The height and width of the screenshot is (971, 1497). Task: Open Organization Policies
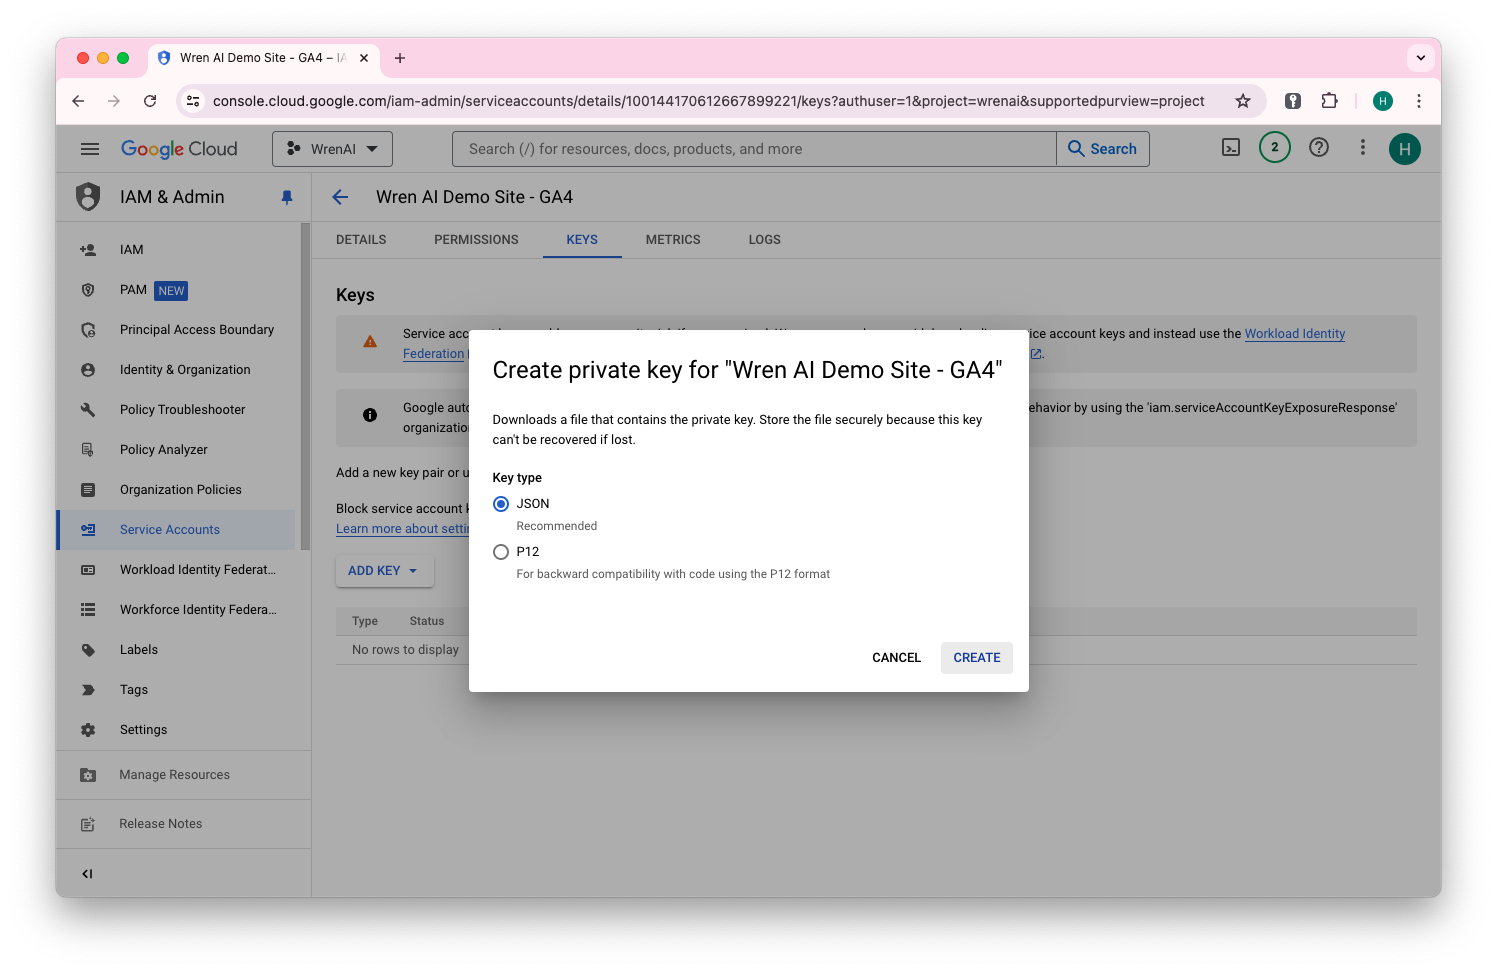coord(178,490)
